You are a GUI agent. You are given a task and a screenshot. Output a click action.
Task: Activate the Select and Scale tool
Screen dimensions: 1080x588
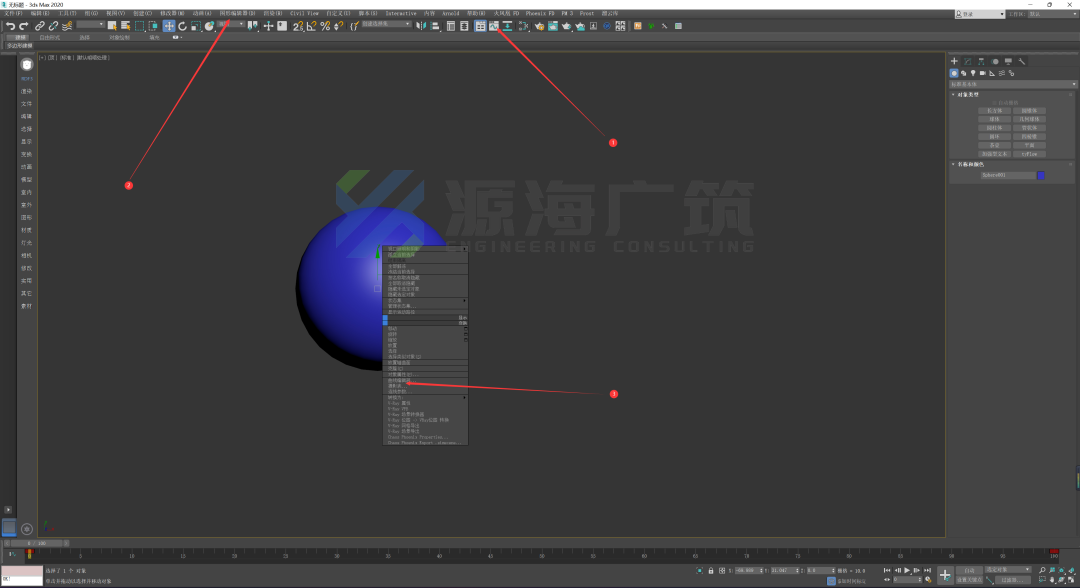pyautogui.click(x=196, y=26)
